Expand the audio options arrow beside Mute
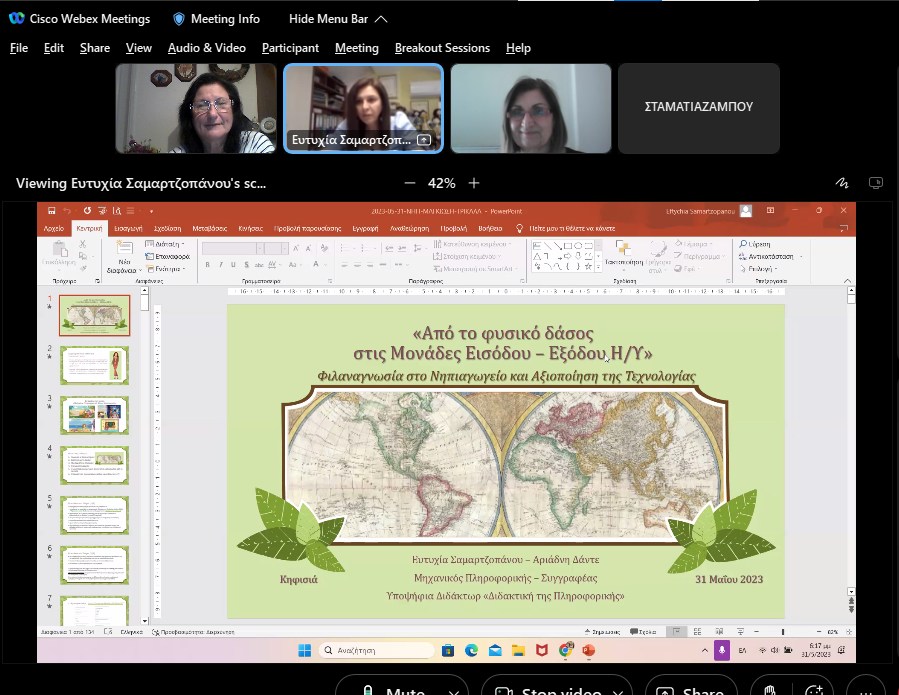The height and width of the screenshot is (695, 899). pyautogui.click(x=453, y=691)
